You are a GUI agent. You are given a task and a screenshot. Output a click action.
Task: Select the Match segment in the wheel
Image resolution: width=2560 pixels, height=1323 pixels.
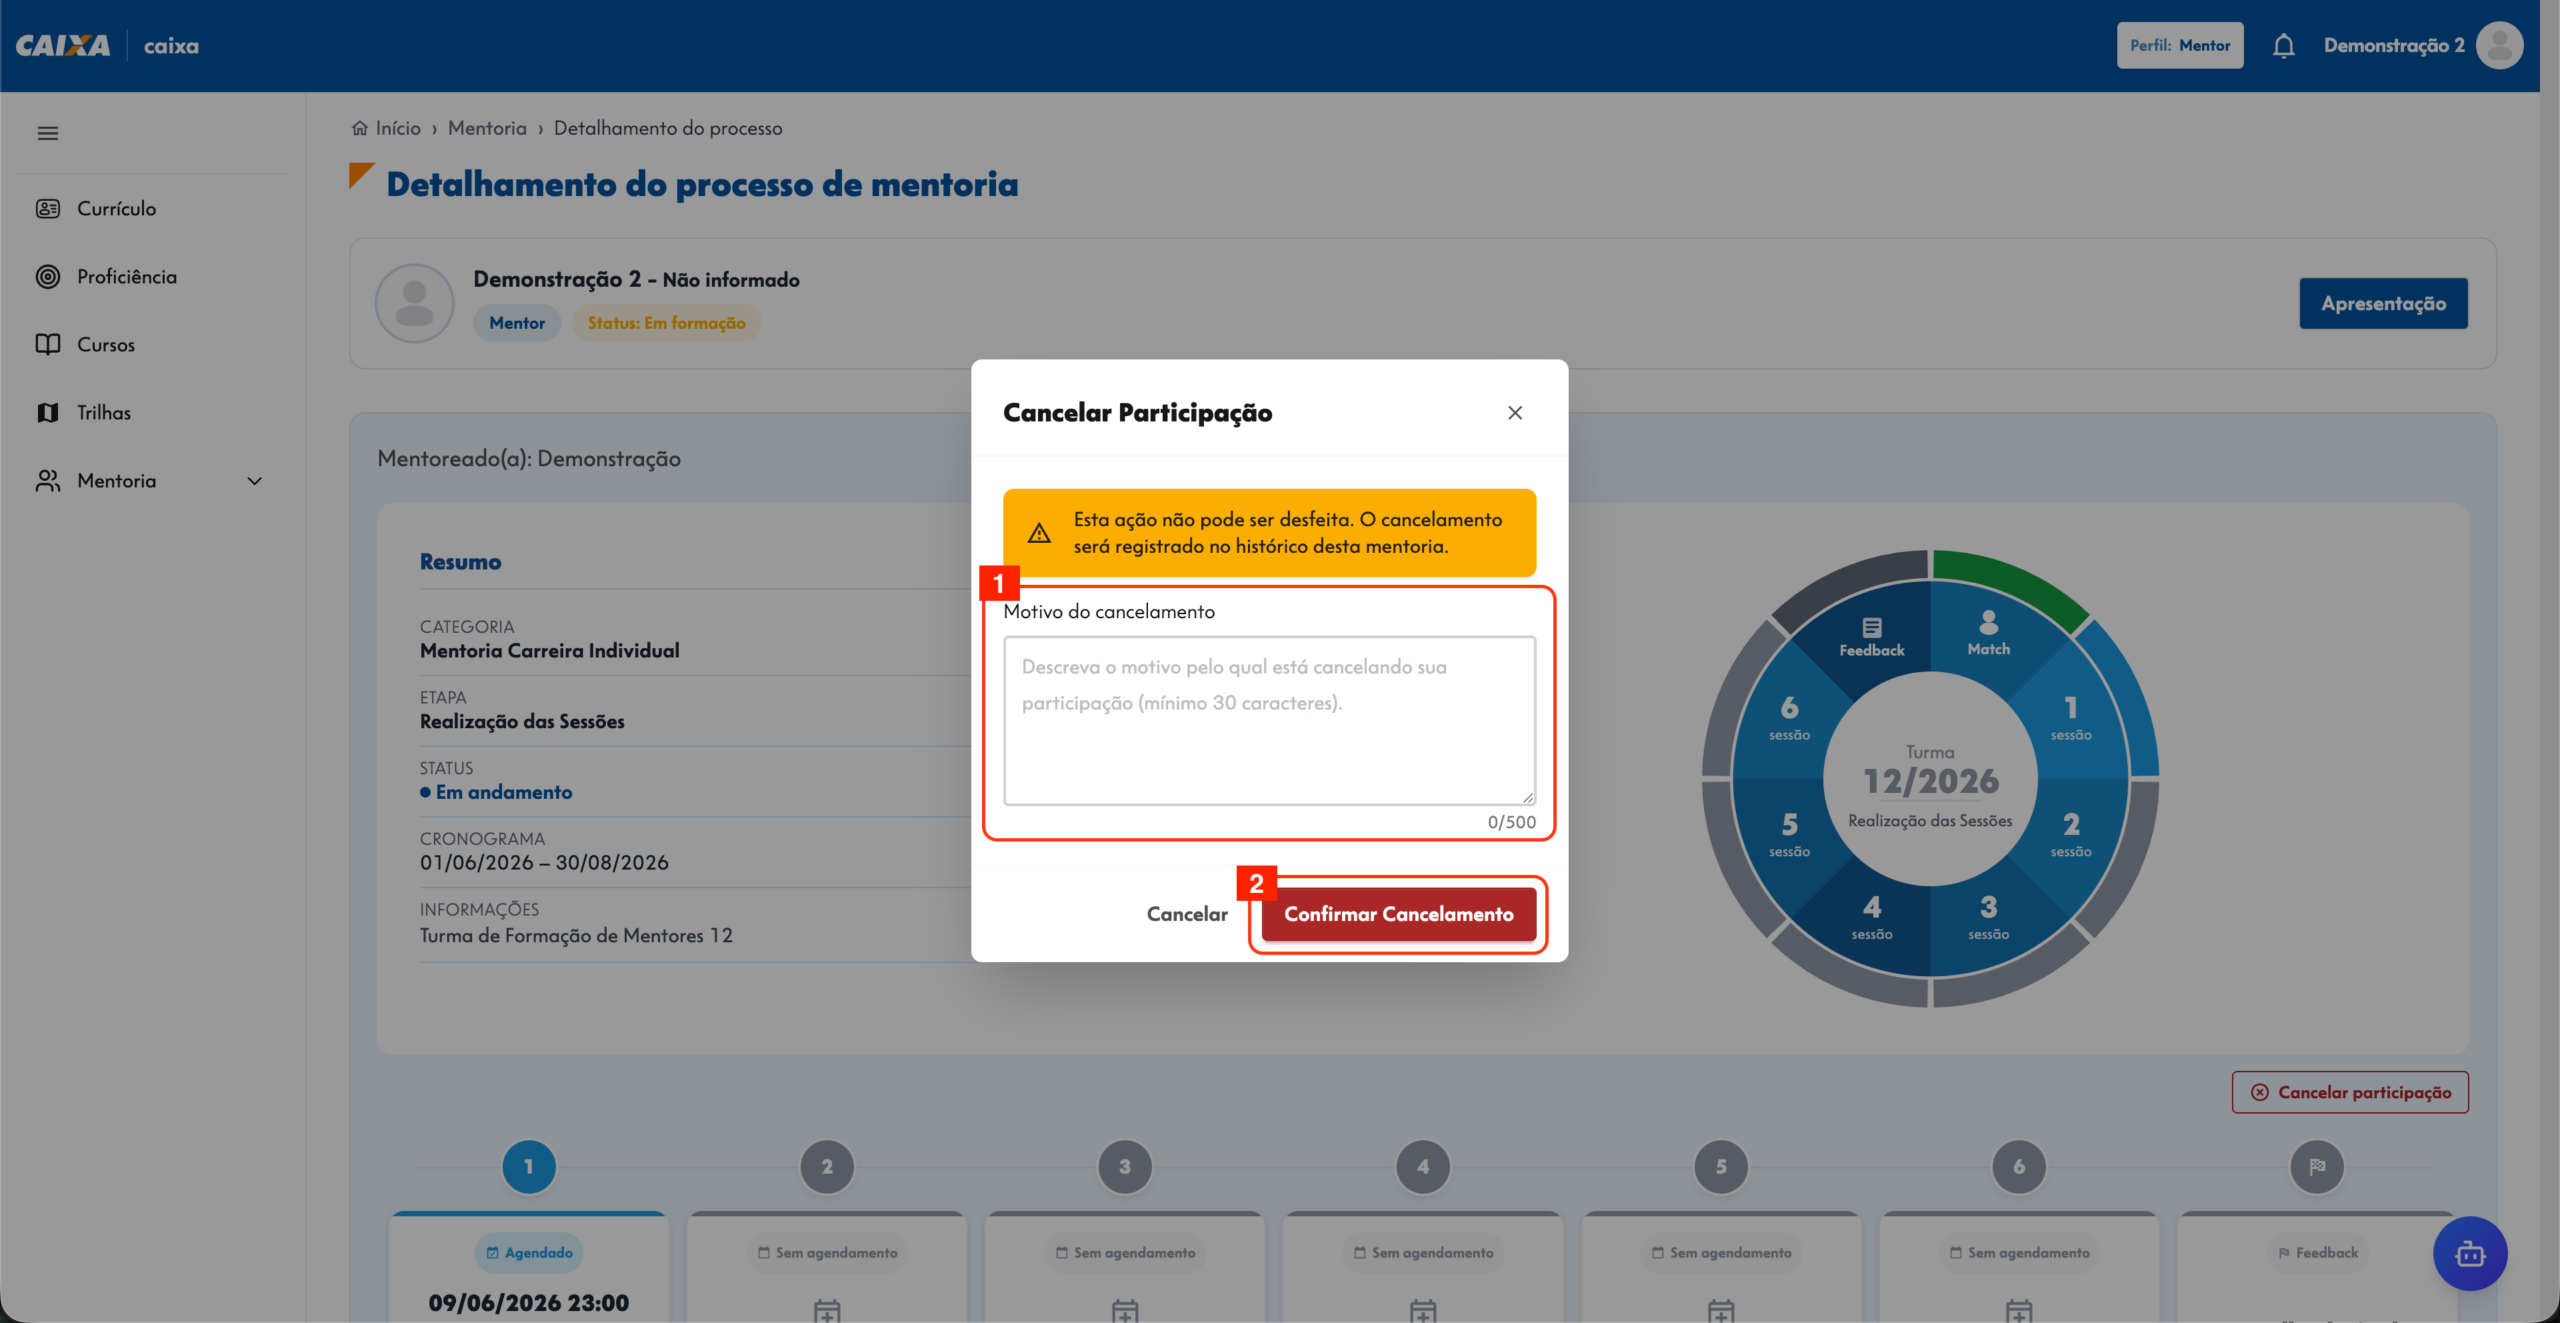[x=1988, y=634]
